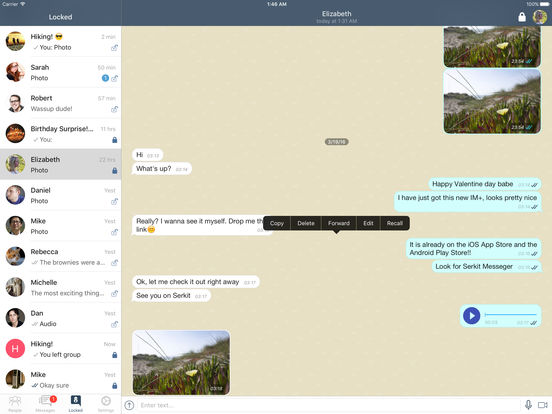Select Elizabeth's conversation in list
552x414 pixels.
[61, 164]
